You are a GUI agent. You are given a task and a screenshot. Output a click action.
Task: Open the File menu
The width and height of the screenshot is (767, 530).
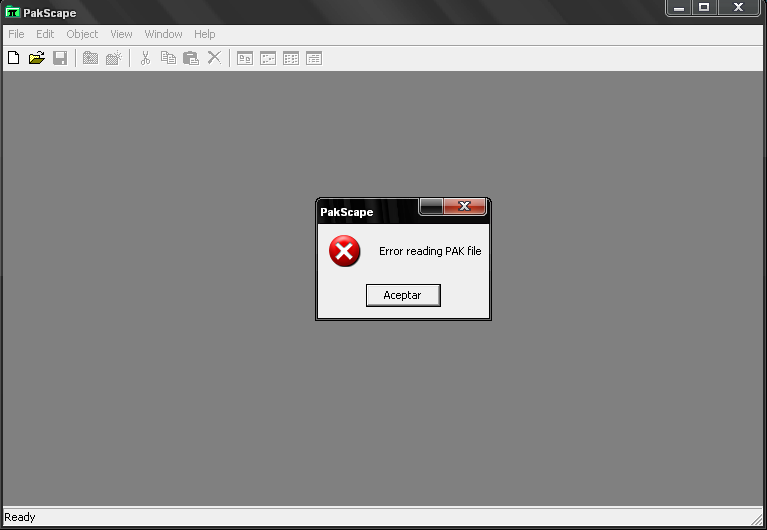click(16, 34)
